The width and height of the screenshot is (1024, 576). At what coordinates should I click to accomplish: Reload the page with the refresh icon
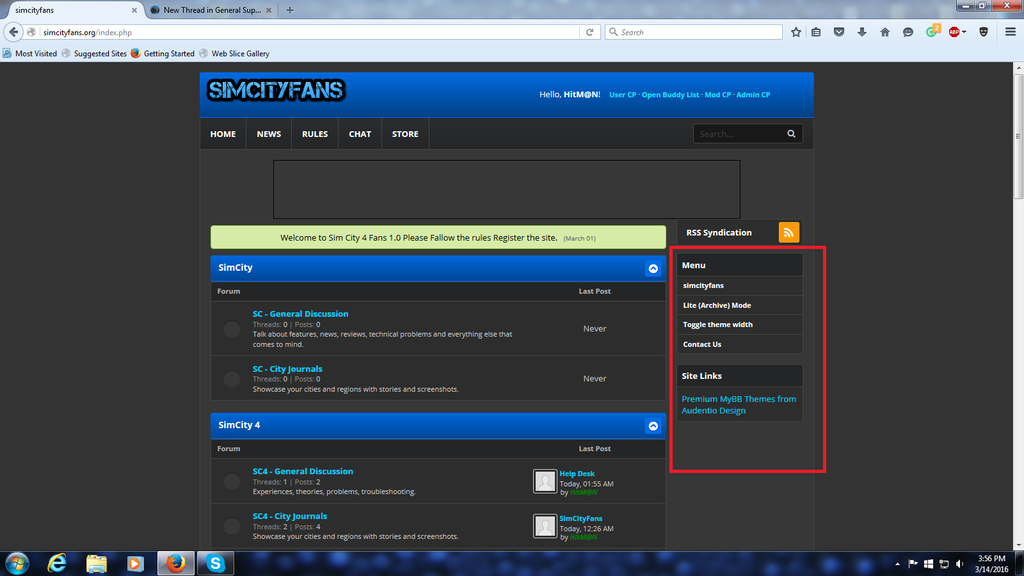(590, 32)
